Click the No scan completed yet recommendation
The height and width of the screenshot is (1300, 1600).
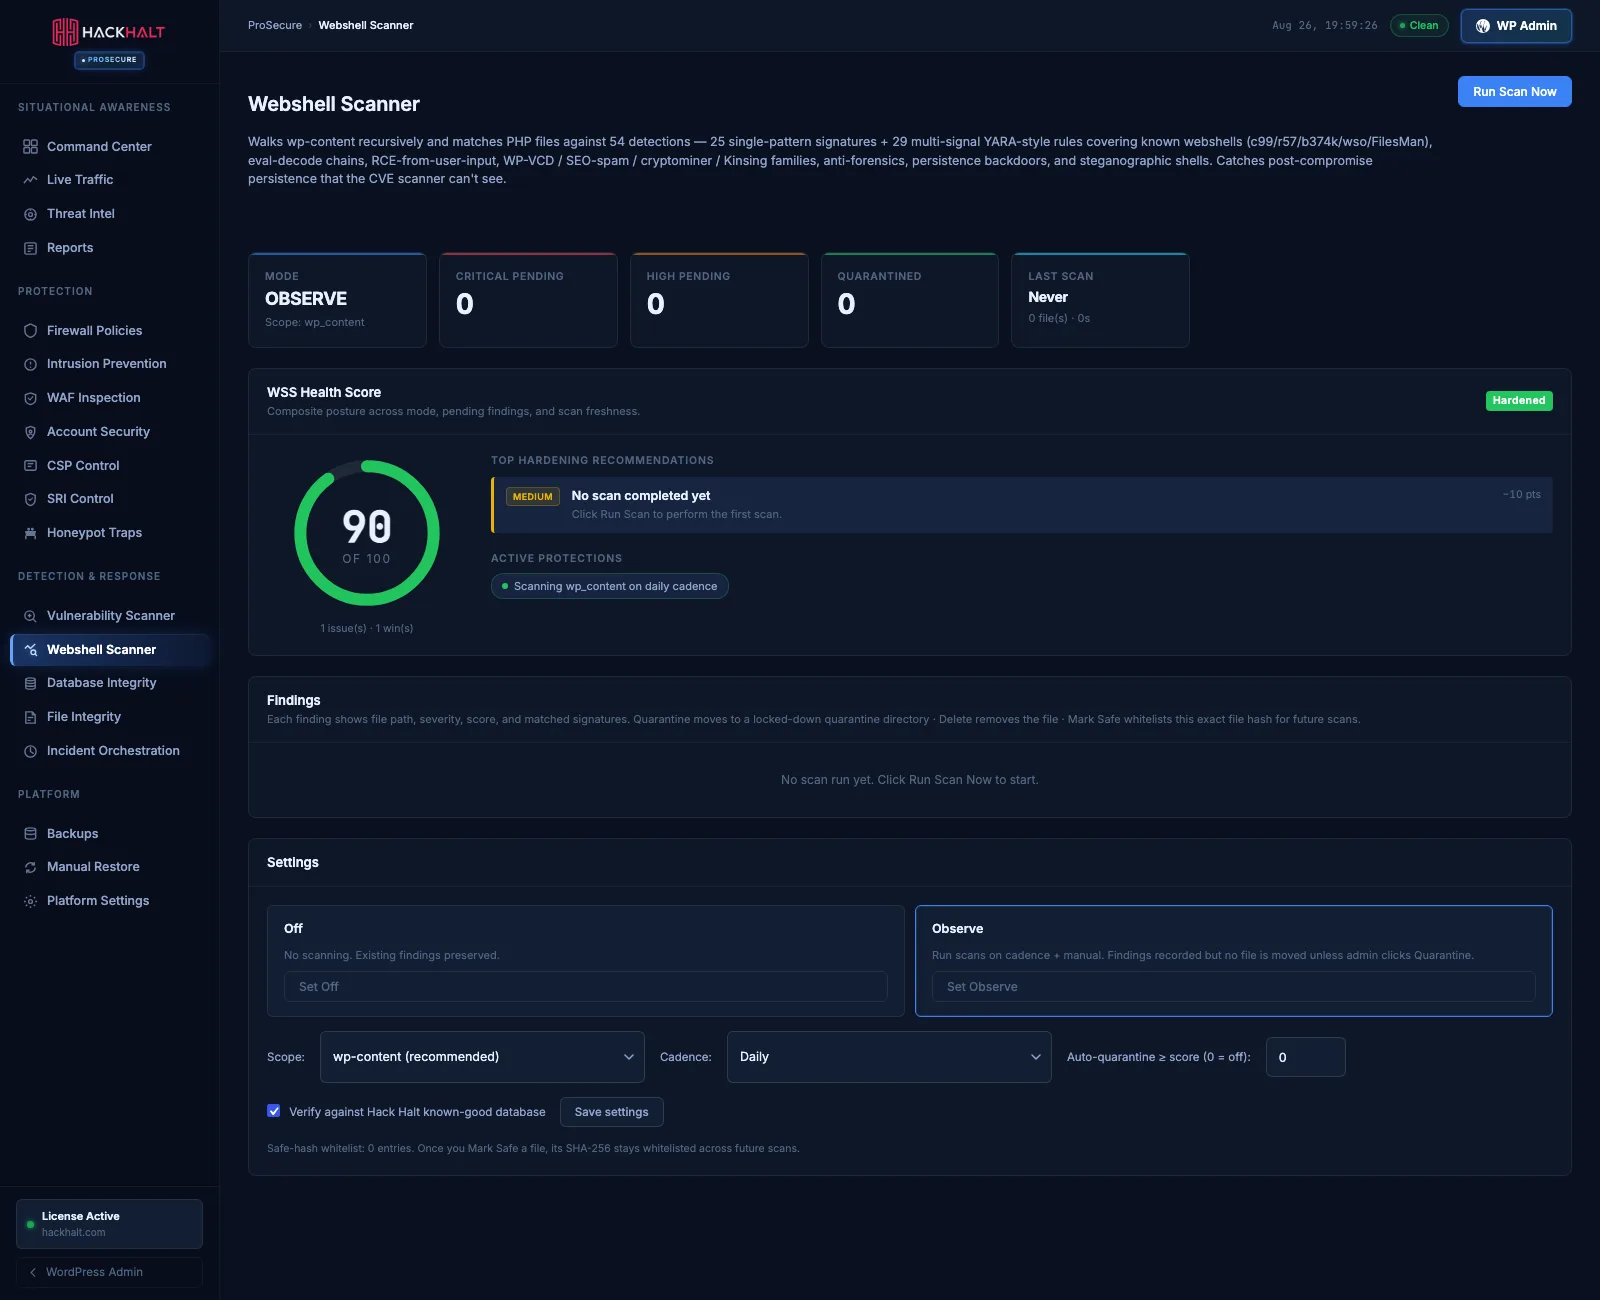[1022, 505]
